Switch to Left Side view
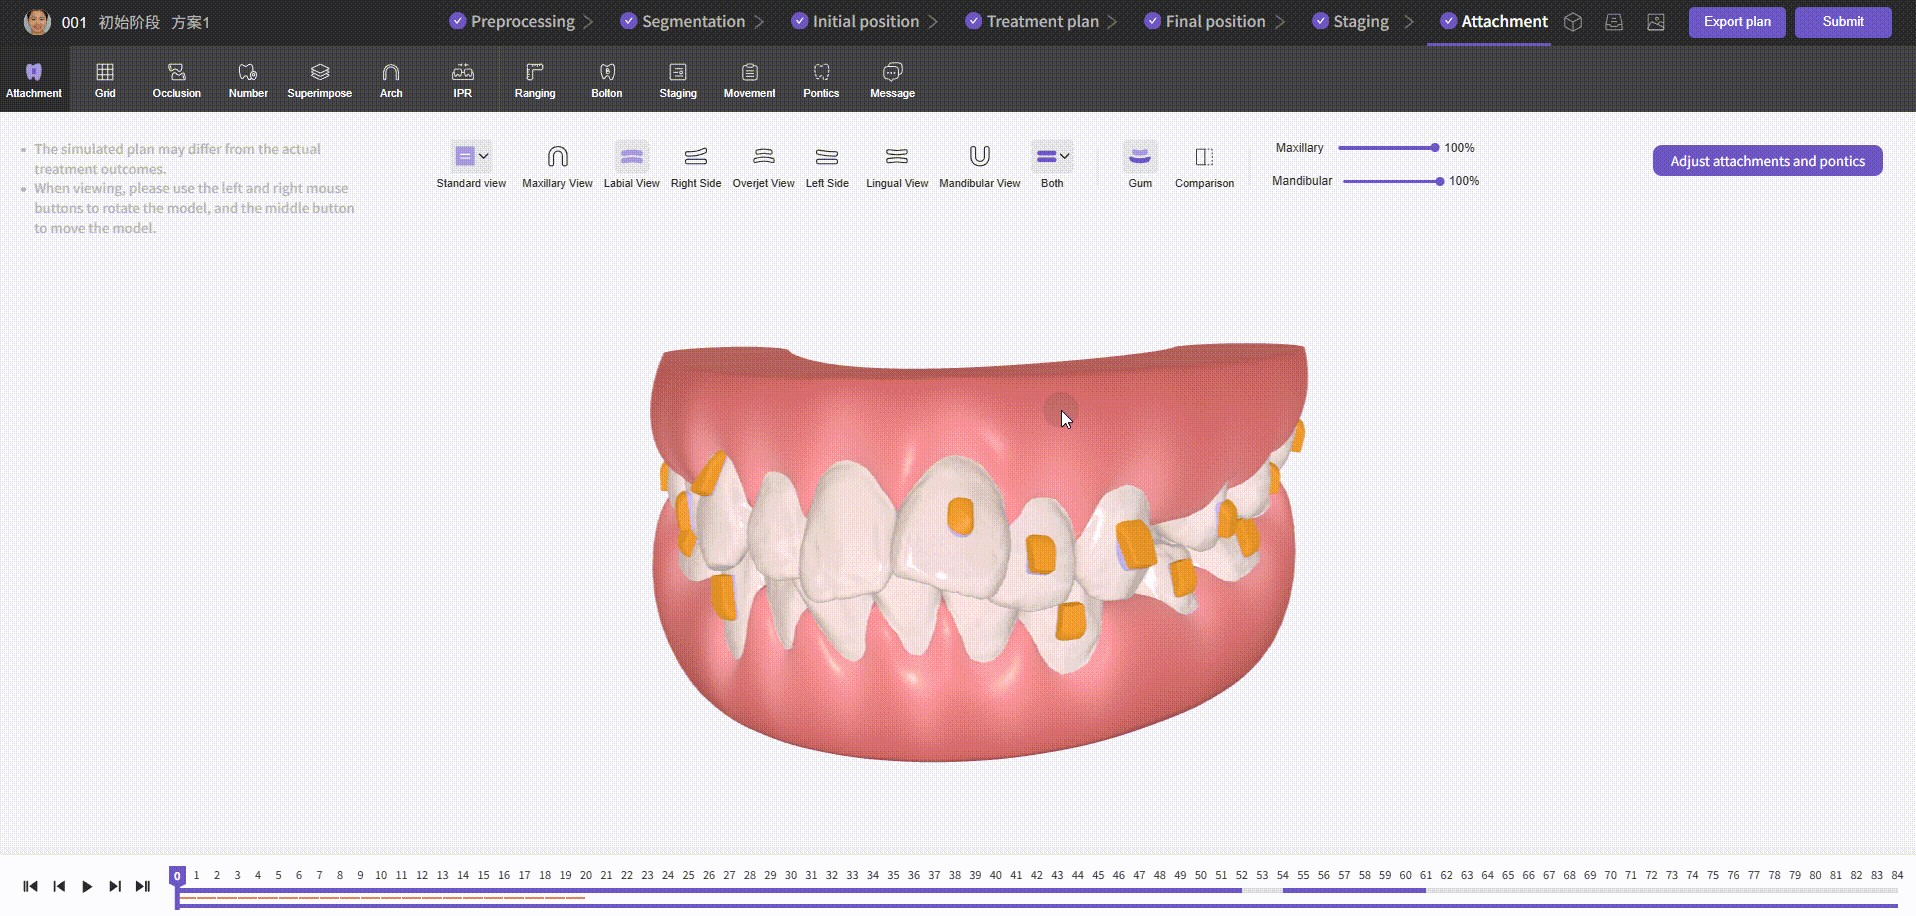This screenshot has width=1916, height=916. (827, 166)
